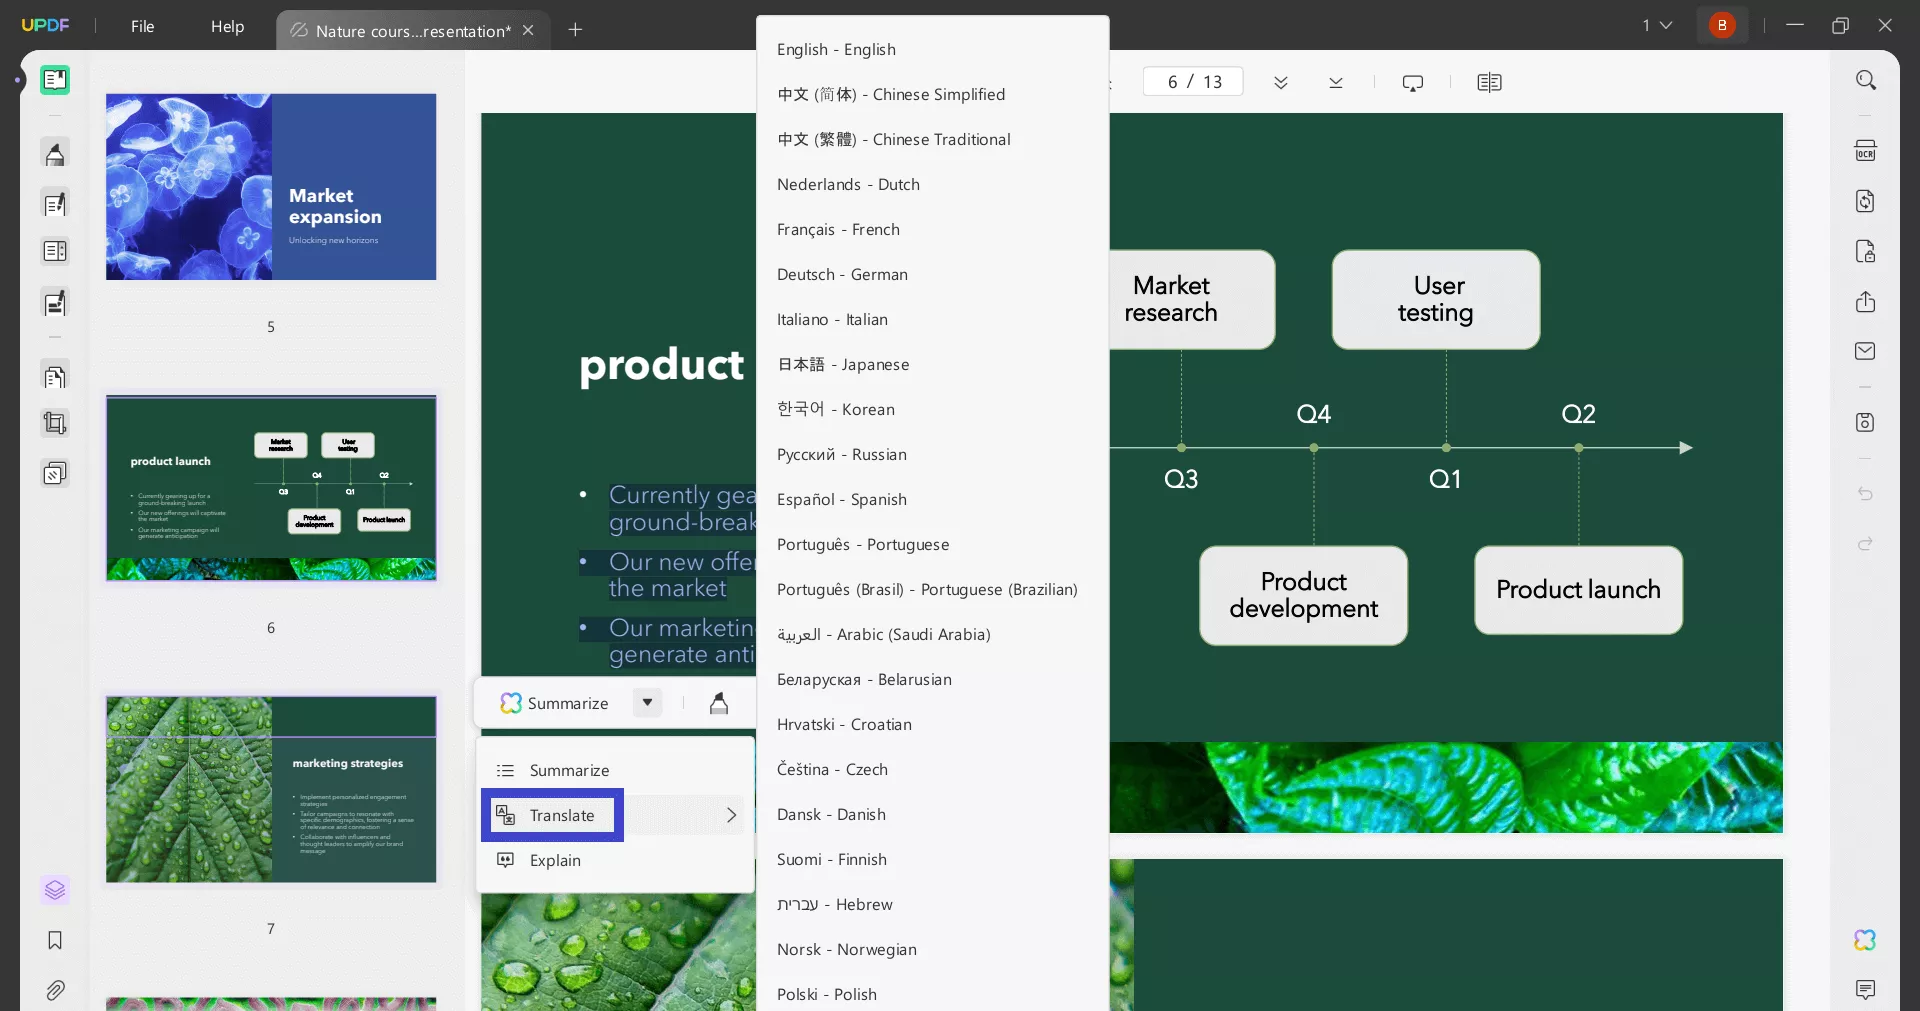
Task: Click the share document icon
Action: (x=1865, y=302)
